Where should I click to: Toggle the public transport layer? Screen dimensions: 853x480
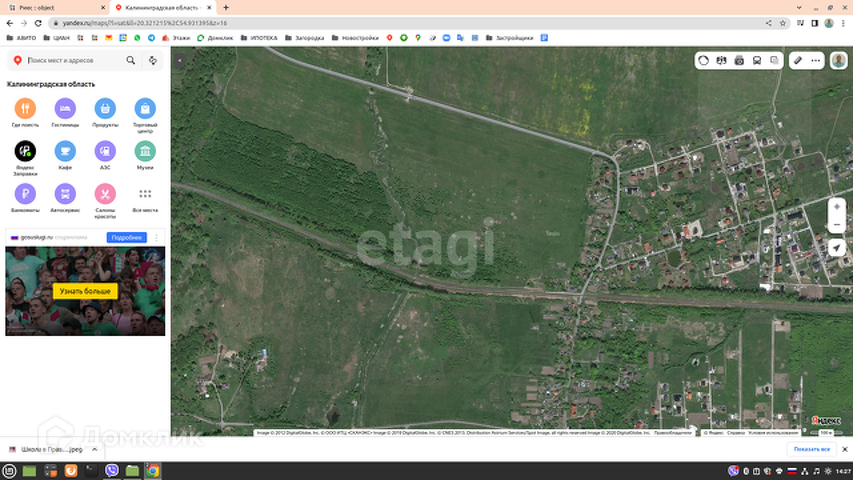coord(757,60)
